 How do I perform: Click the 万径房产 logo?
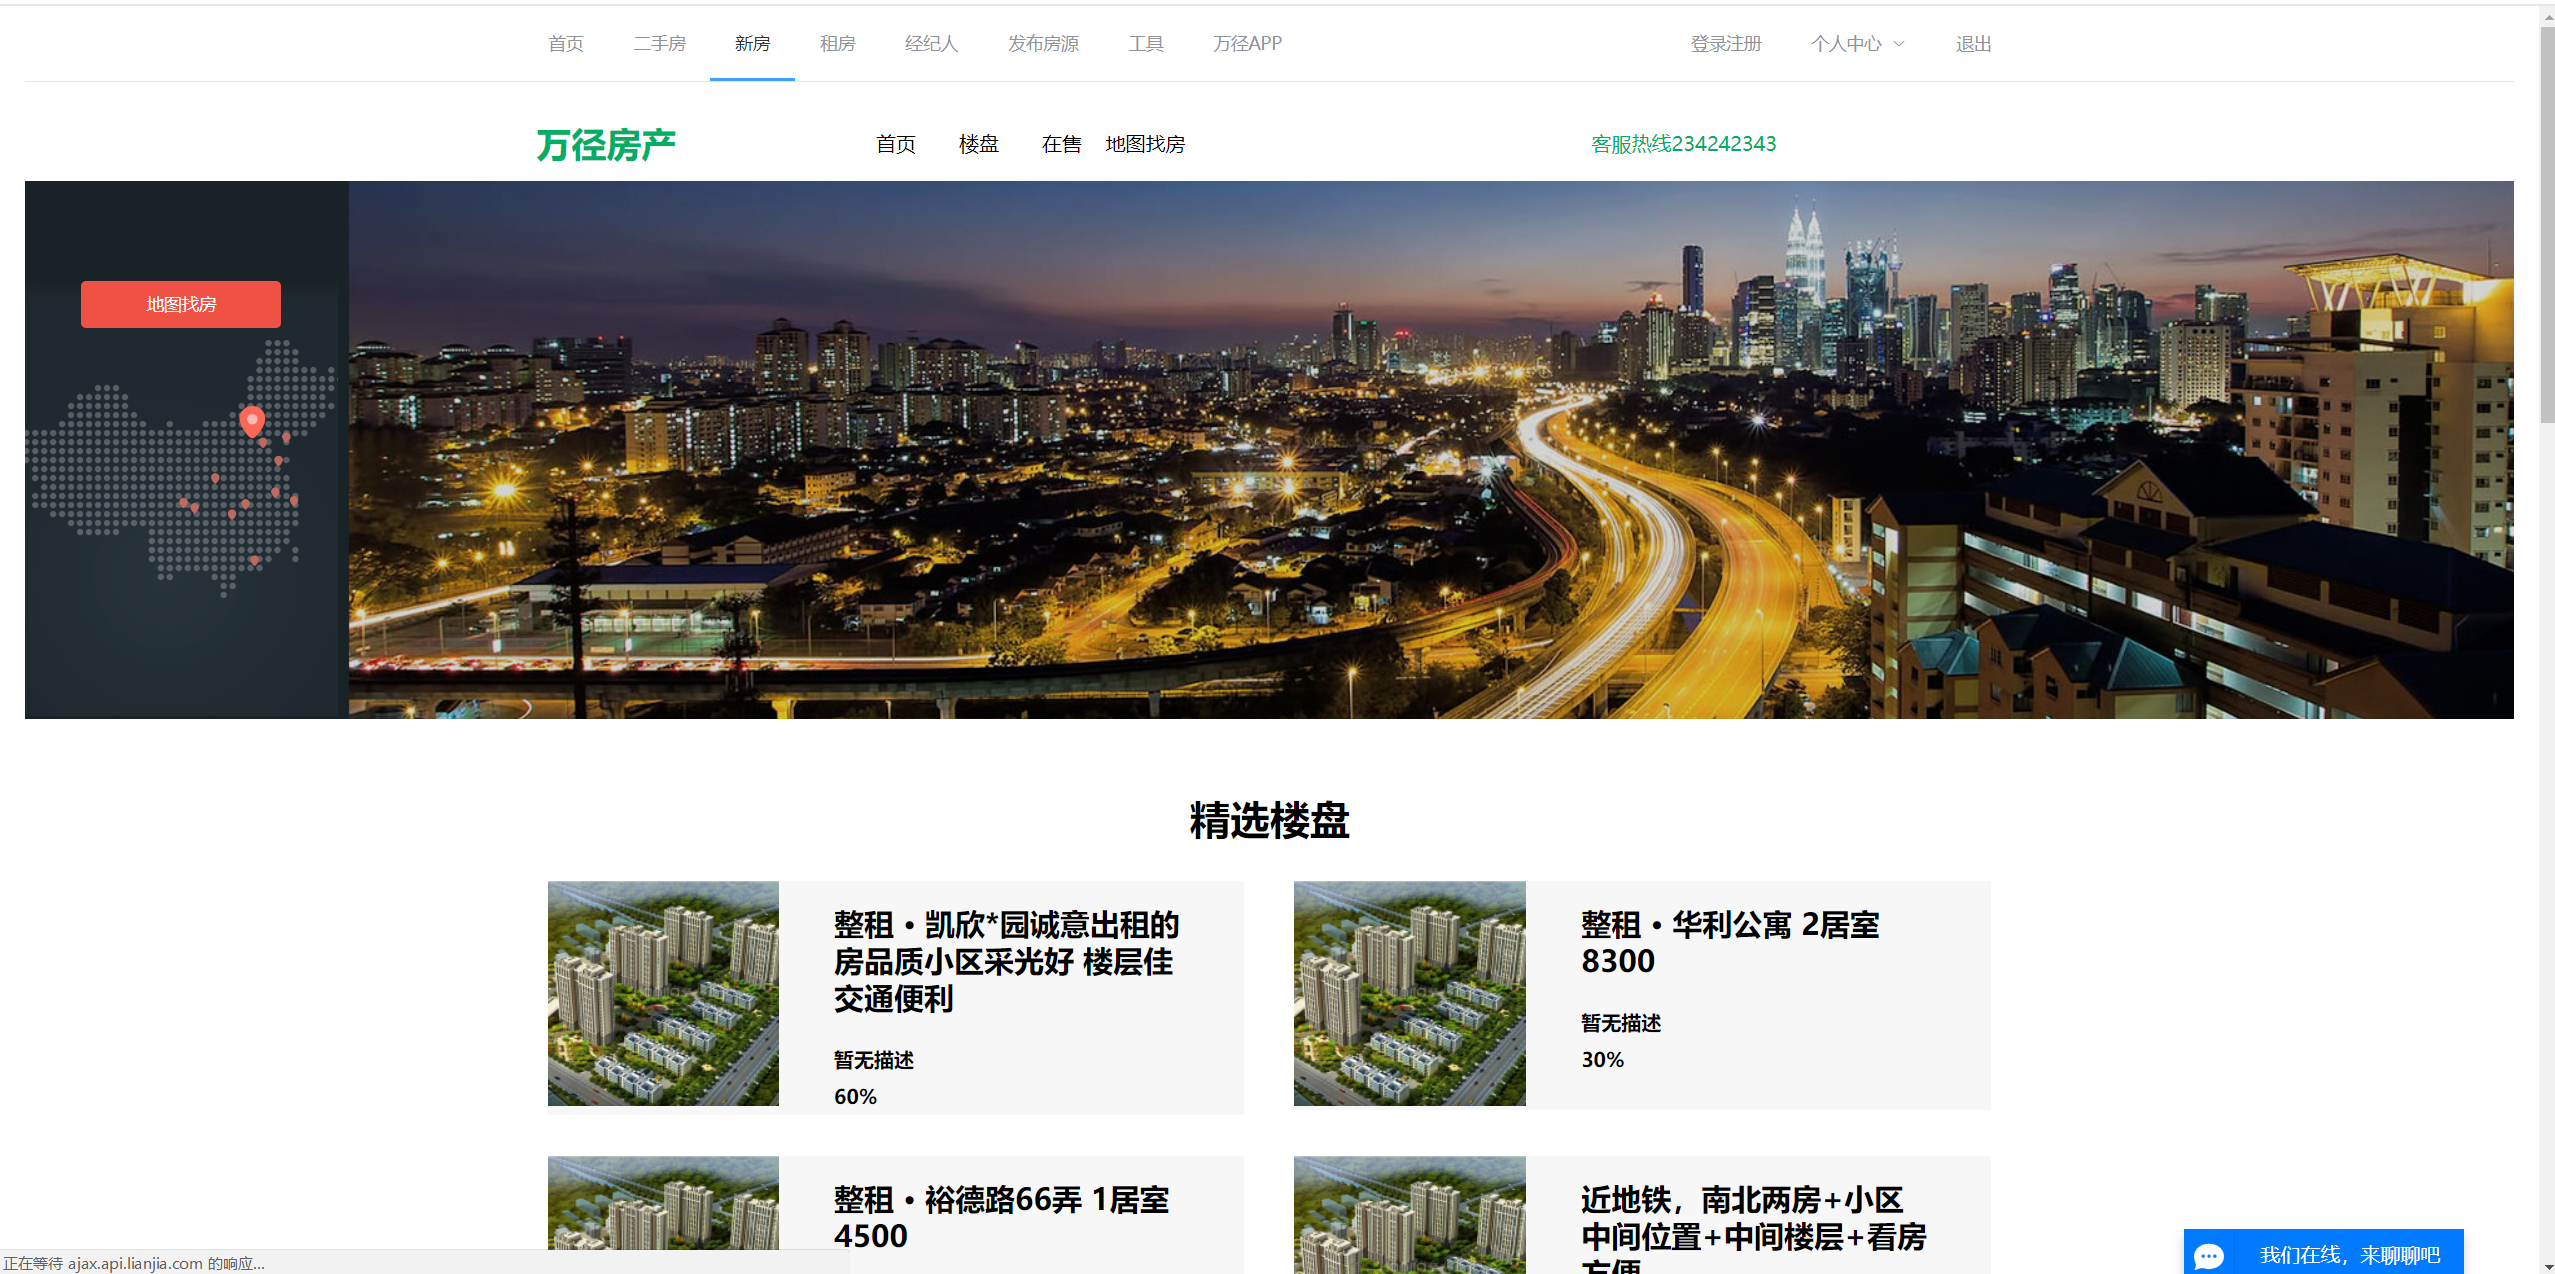tap(606, 145)
